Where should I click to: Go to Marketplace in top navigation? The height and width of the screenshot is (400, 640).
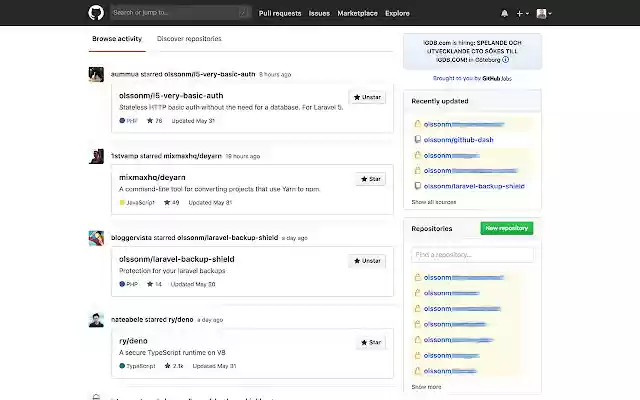tap(357, 13)
